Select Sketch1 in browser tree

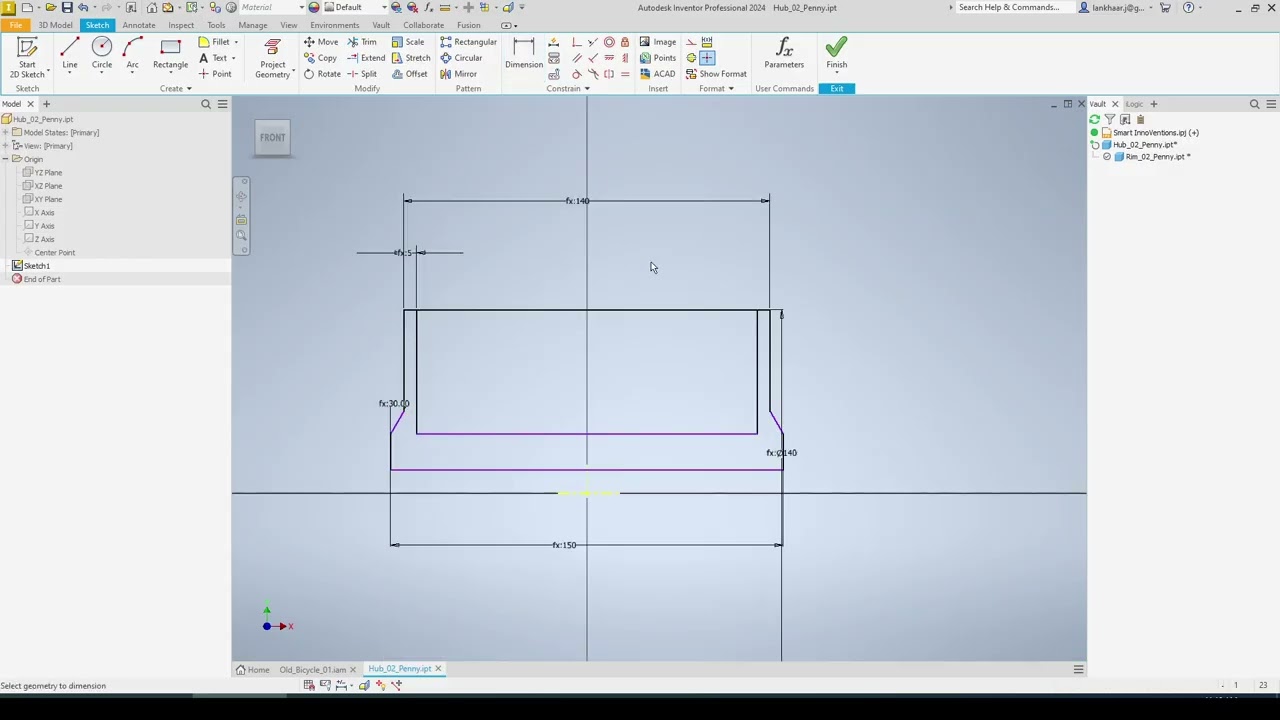(x=36, y=266)
